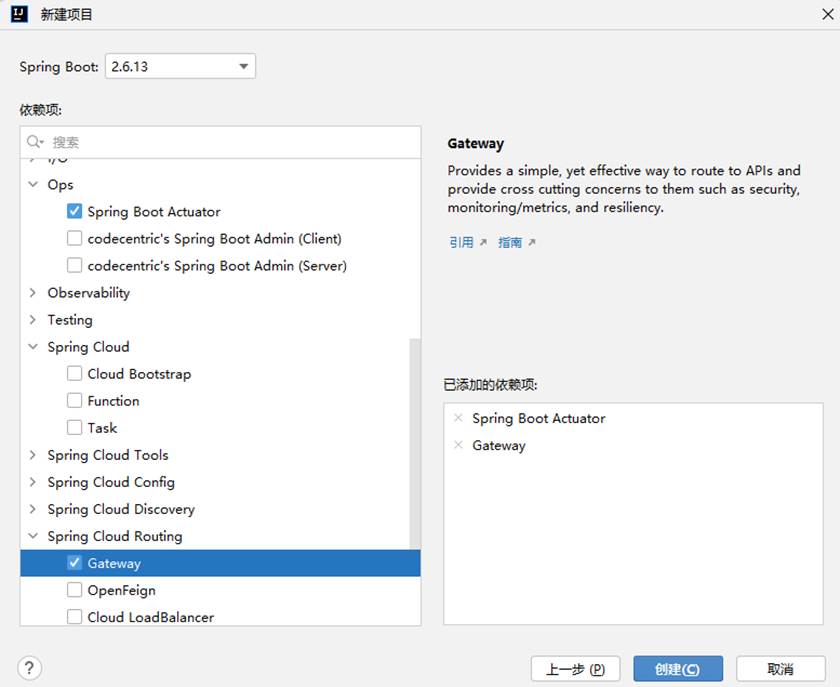Uncheck the Gateway dependency checkbox
Image resolution: width=840 pixels, height=687 pixels.
[x=74, y=563]
